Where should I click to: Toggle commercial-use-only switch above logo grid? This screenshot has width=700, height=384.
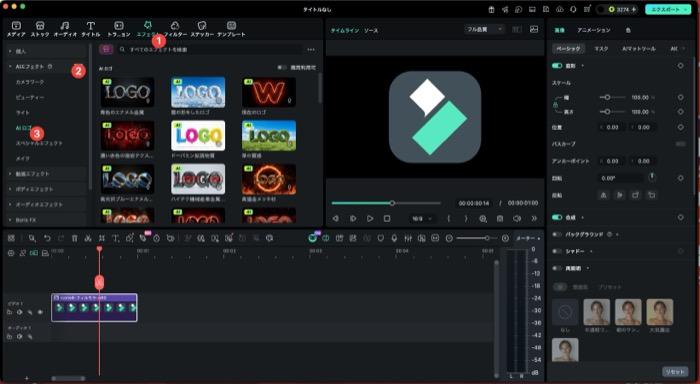point(282,67)
